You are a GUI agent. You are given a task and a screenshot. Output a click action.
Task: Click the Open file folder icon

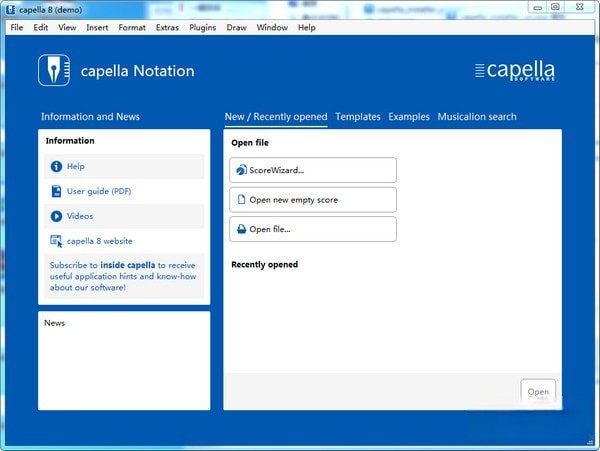[241, 229]
